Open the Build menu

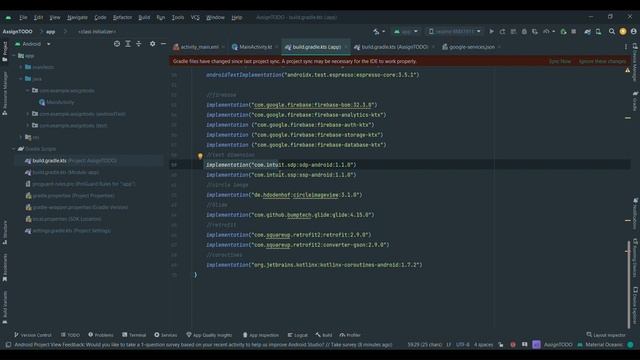[x=144, y=18]
